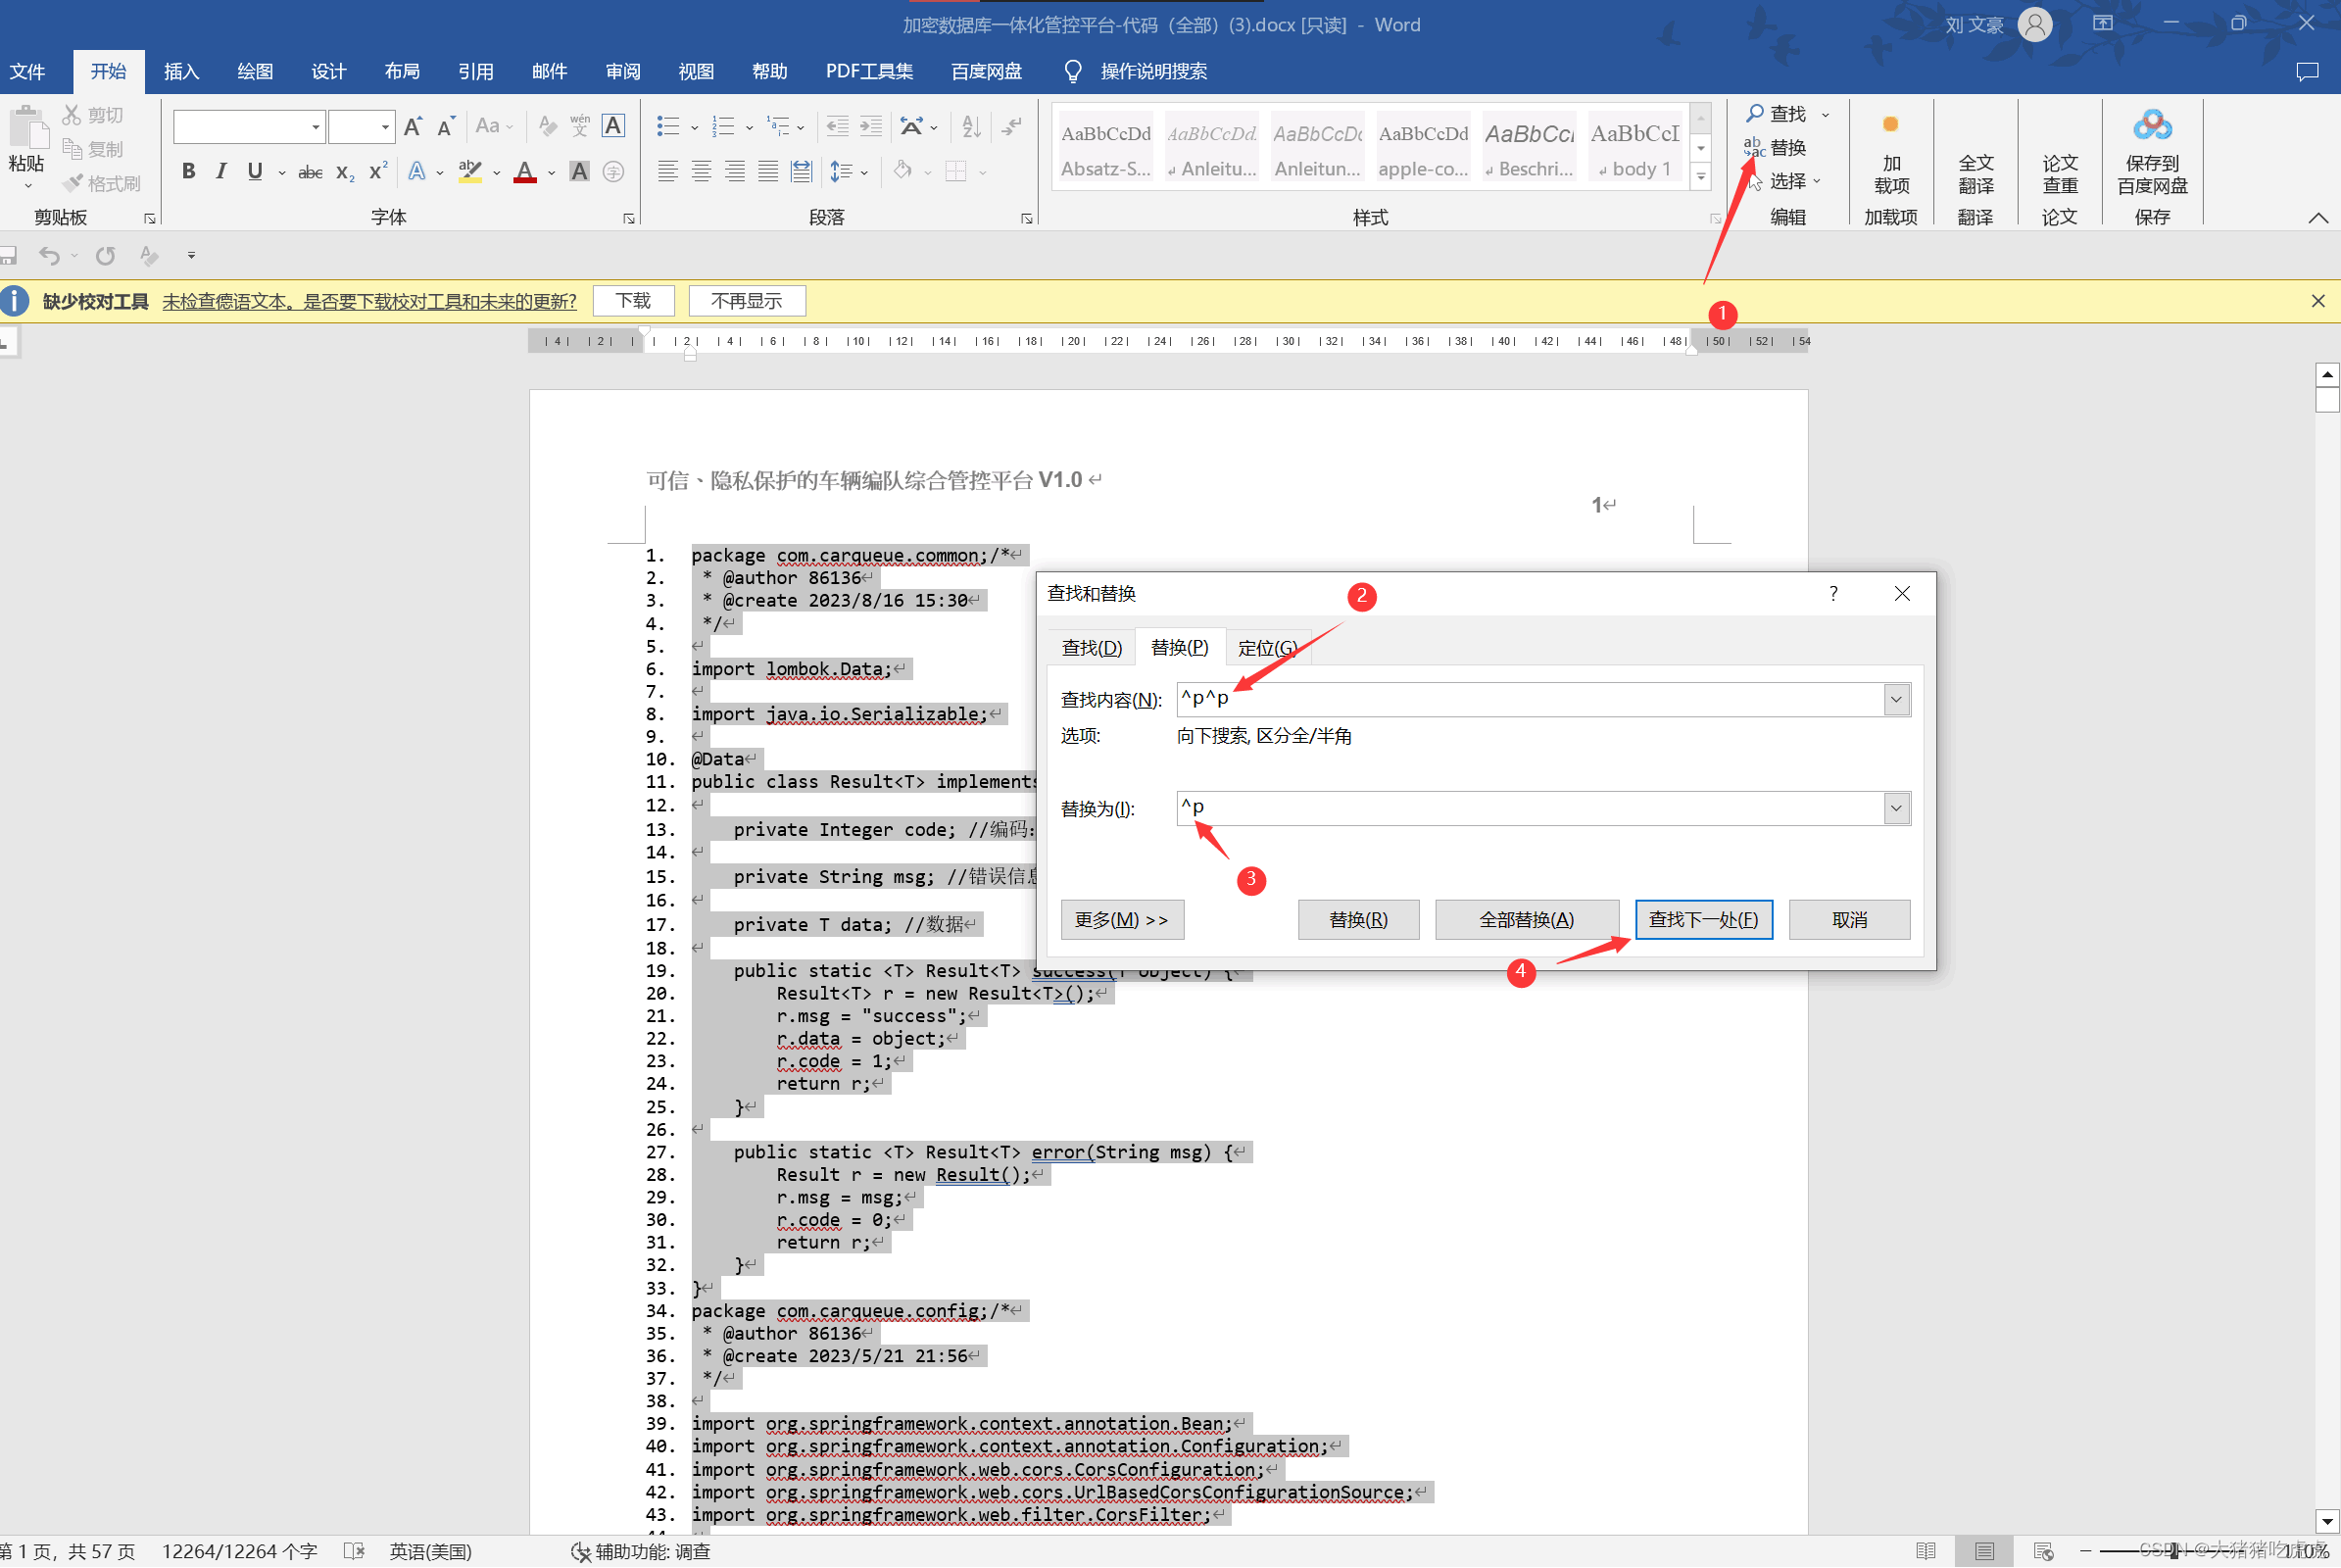The image size is (2341, 1568).
Task: Toggle underline formatting
Action: click(255, 172)
